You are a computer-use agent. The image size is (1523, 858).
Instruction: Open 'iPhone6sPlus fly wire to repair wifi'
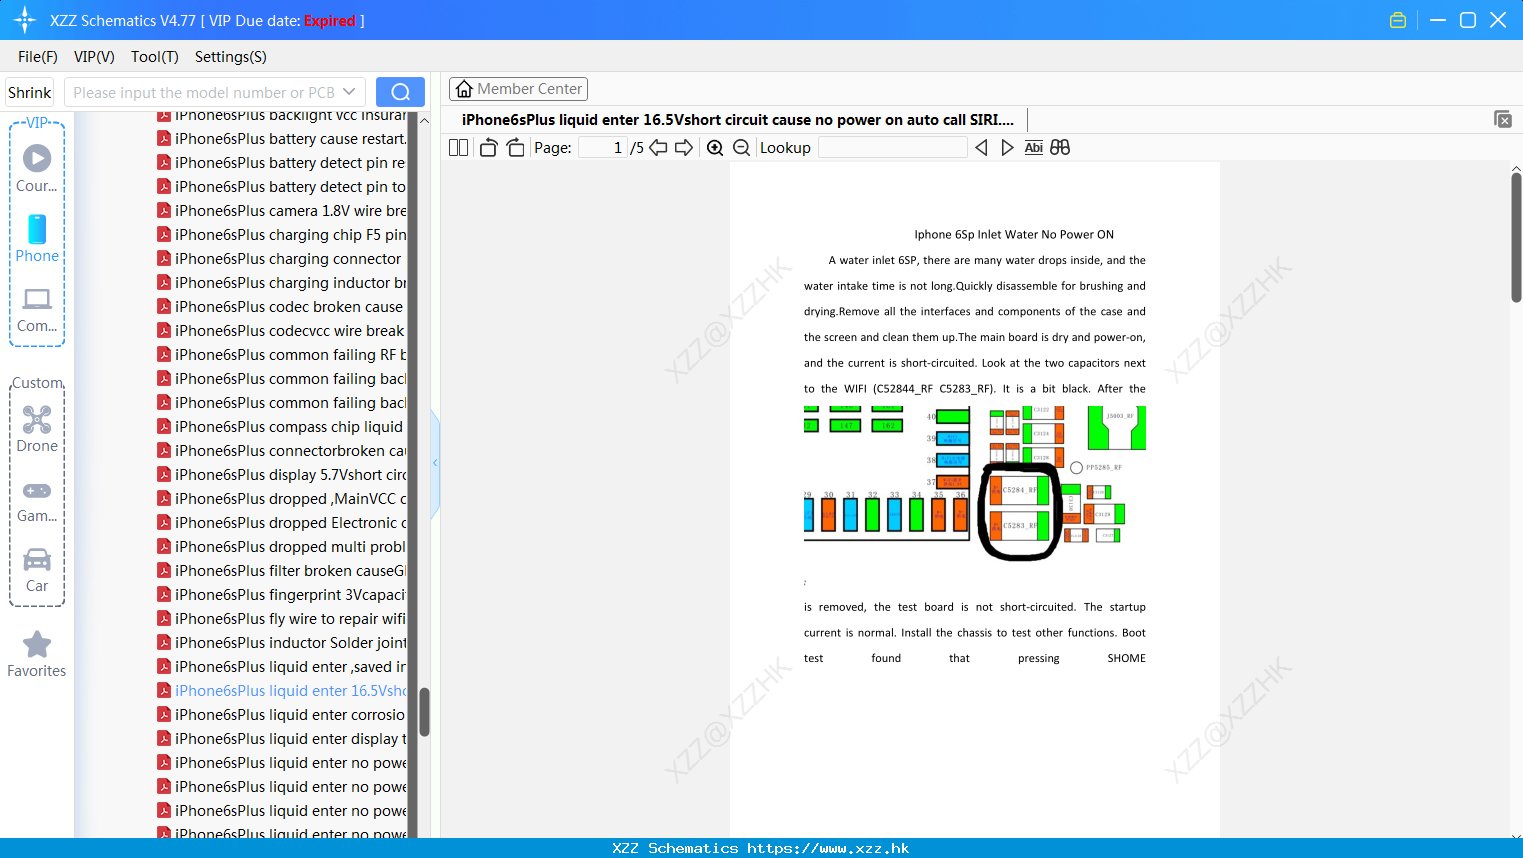[x=282, y=619]
